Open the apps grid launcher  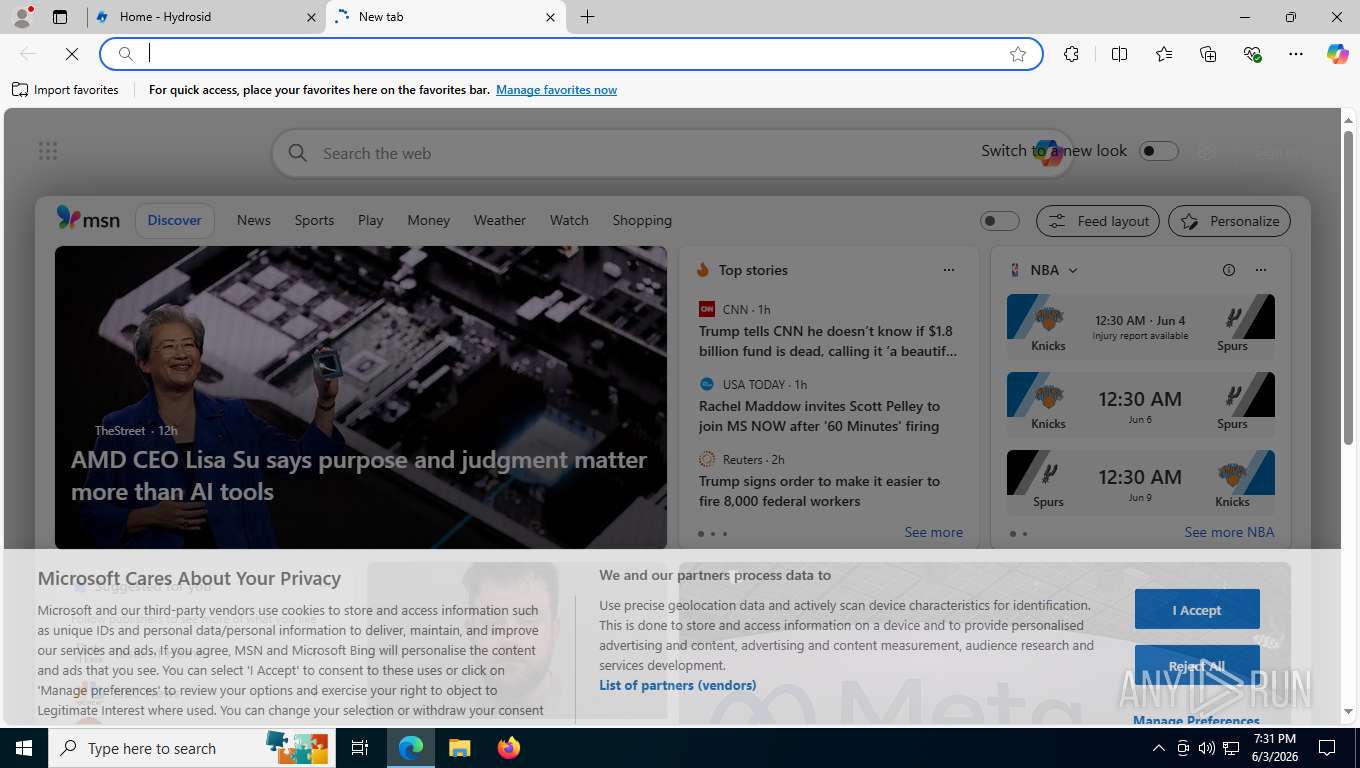[x=48, y=151]
